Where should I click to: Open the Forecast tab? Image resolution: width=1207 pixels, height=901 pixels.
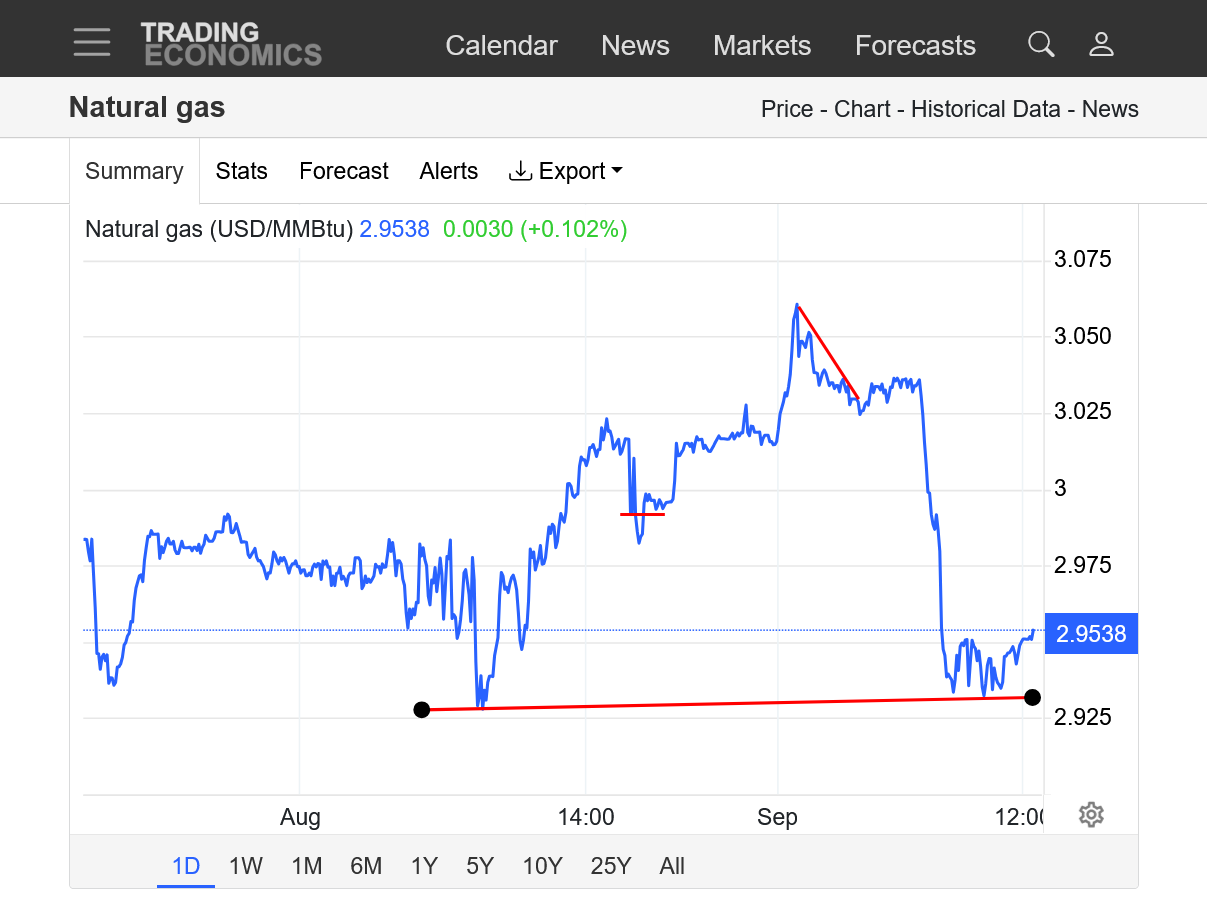(x=344, y=171)
